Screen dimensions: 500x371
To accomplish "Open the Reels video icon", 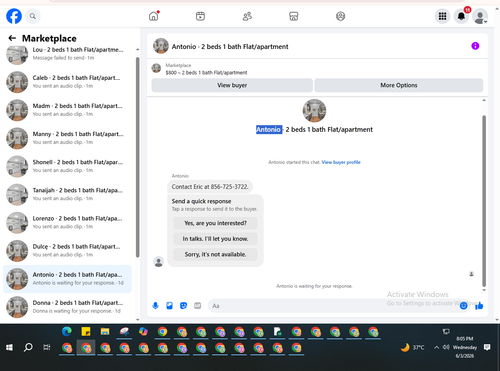I will (x=200, y=16).
